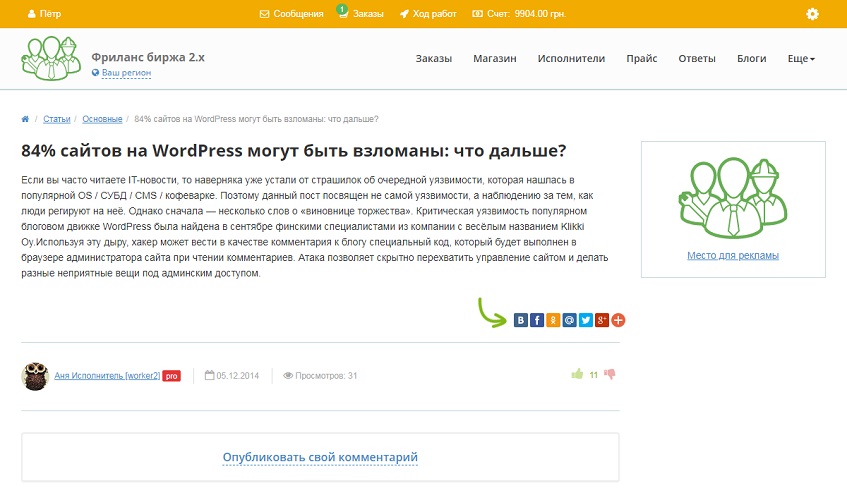The image size is (847, 500).
Task: Share article on Twitter
Action: point(586,320)
